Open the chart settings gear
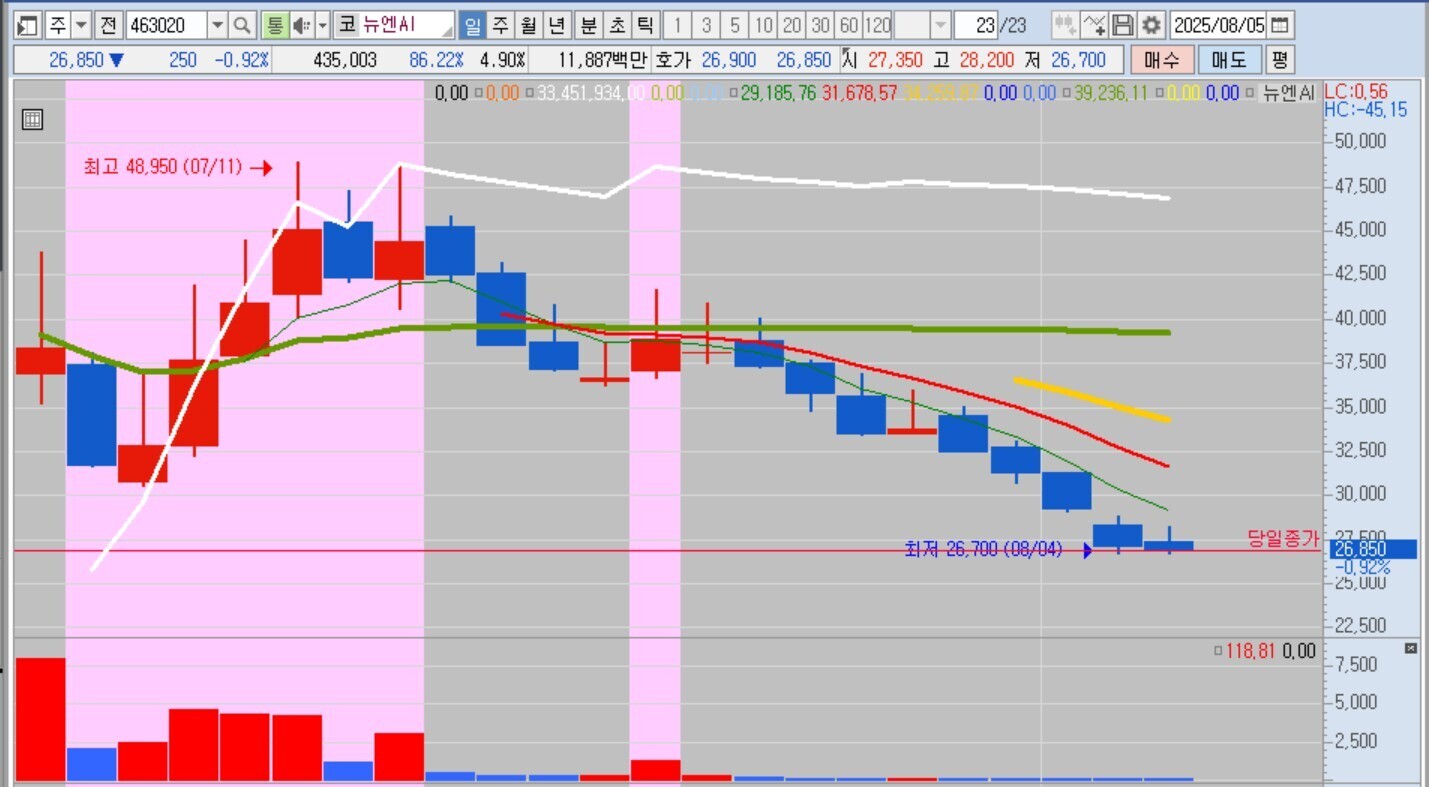Screen dimensions: 1429x787 coord(1153,25)
